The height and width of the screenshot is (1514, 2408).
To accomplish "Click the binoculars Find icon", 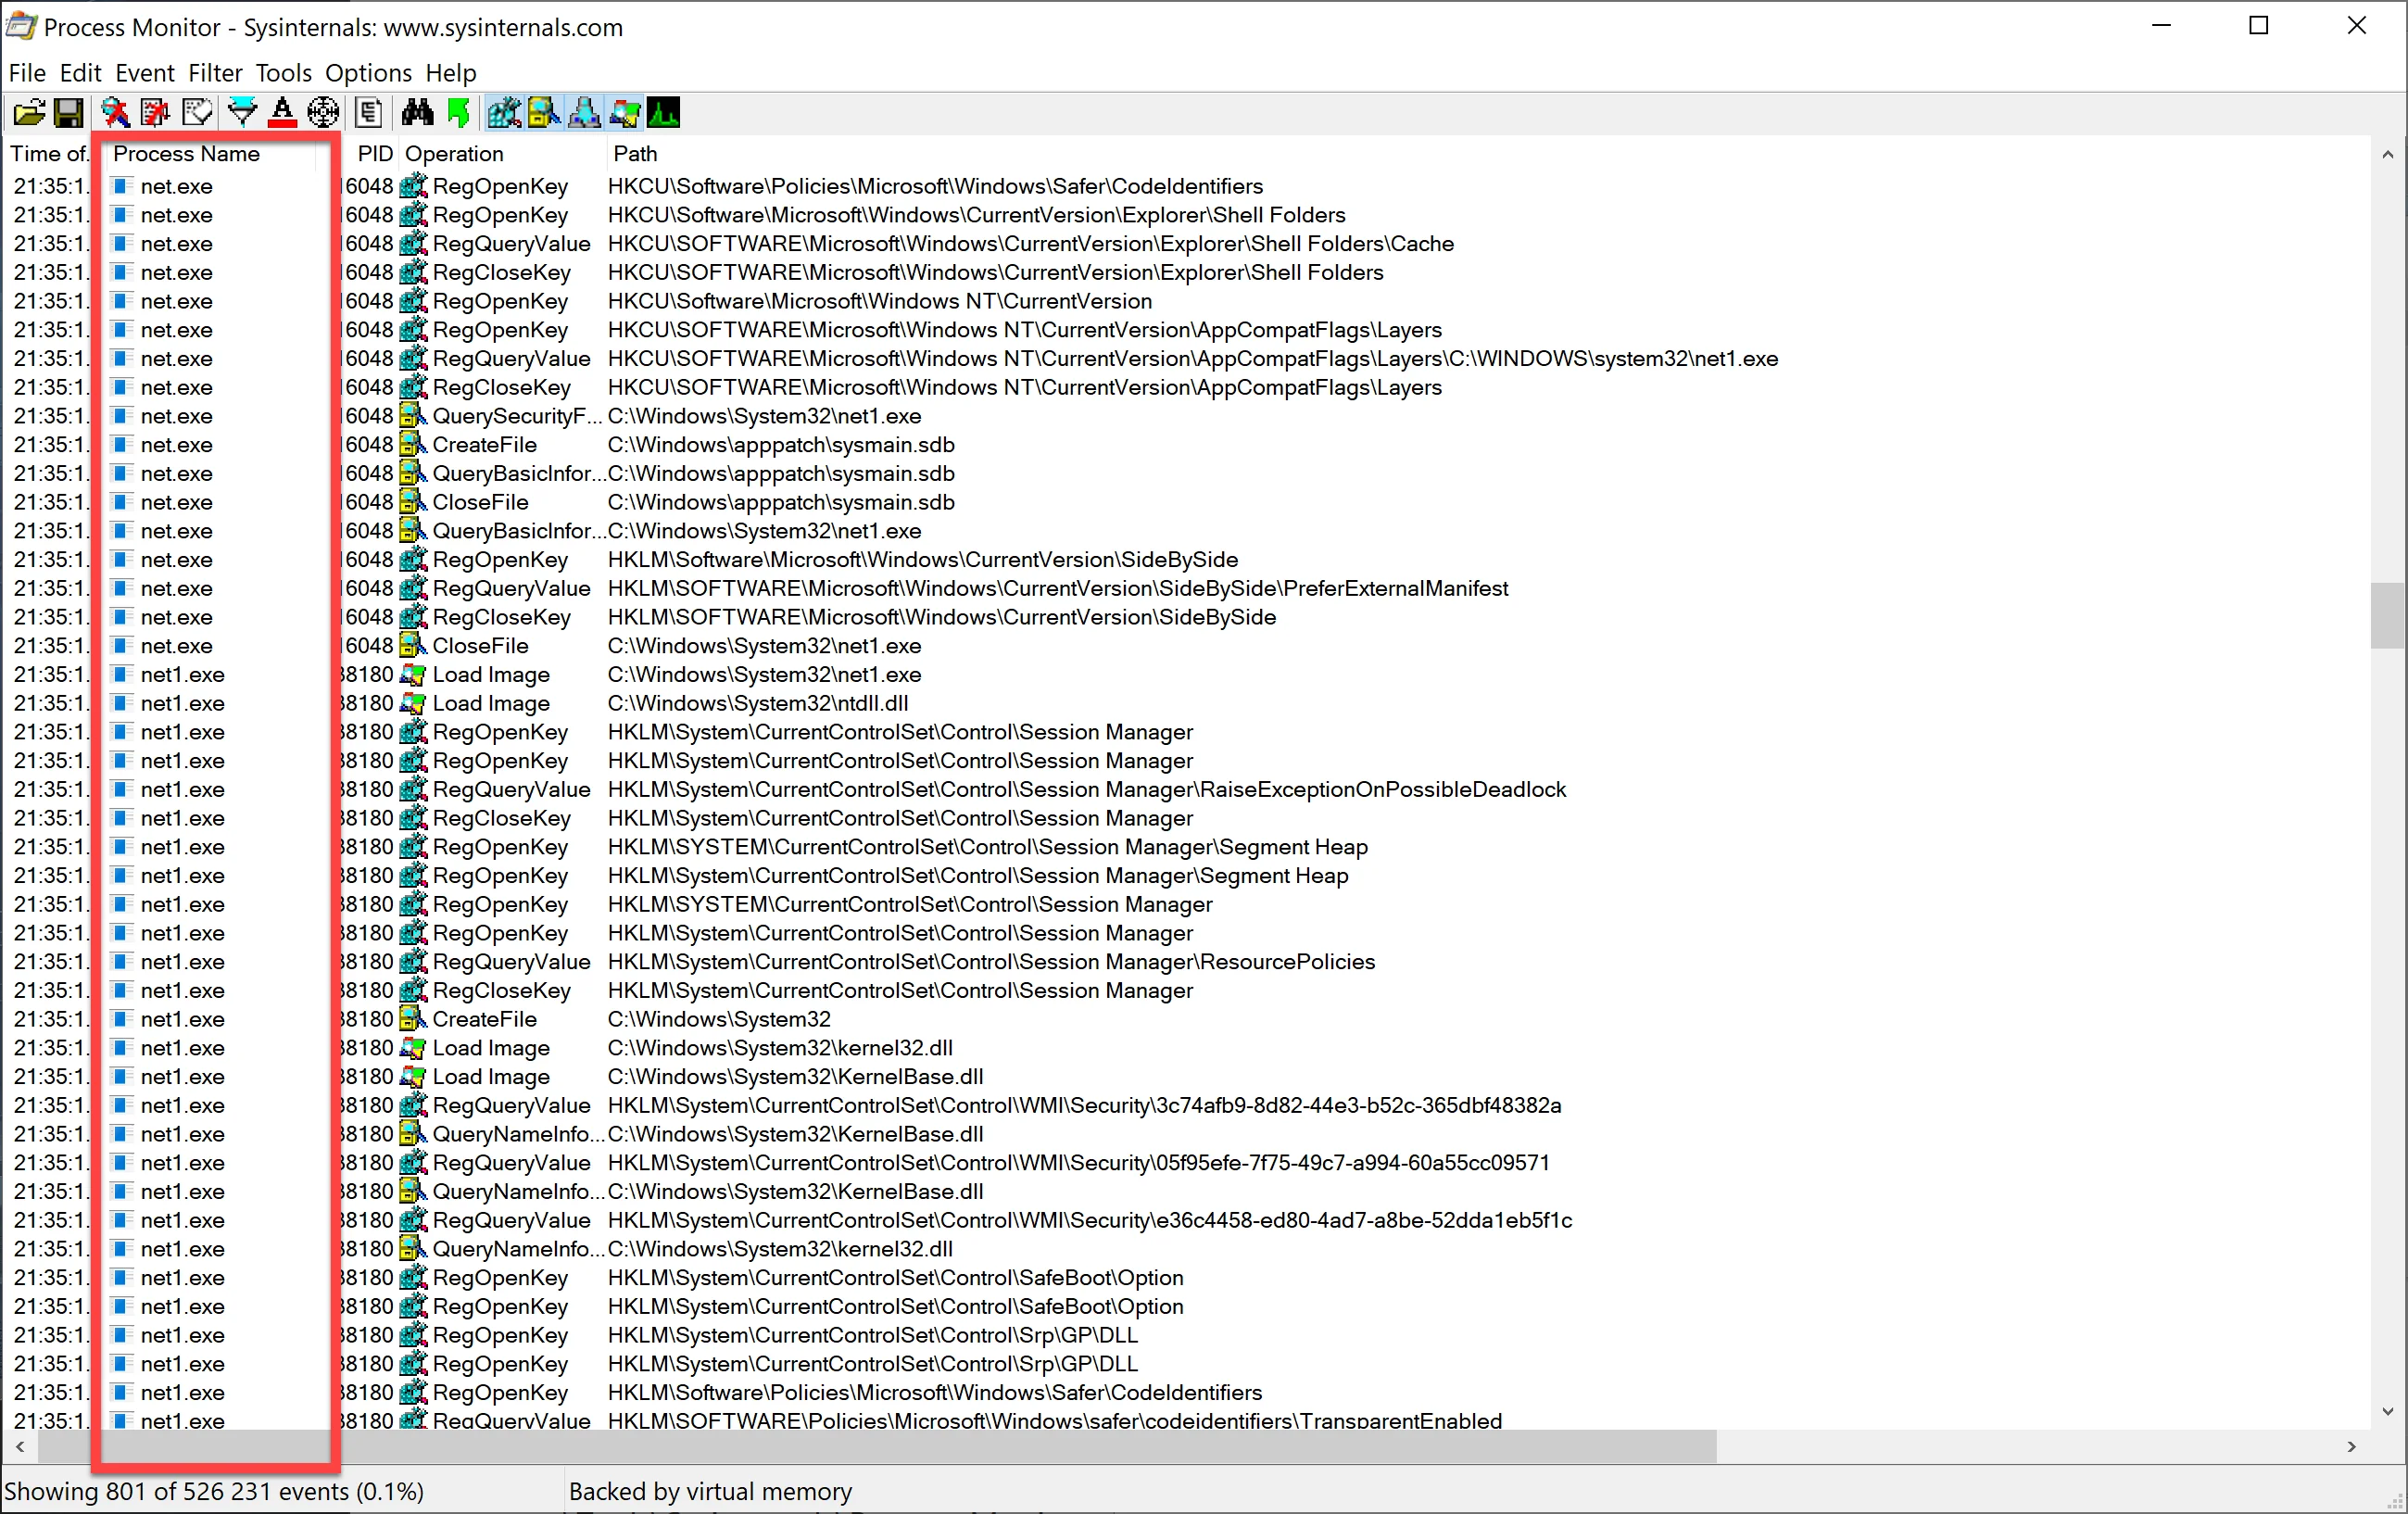I will (x=417, y=113).
